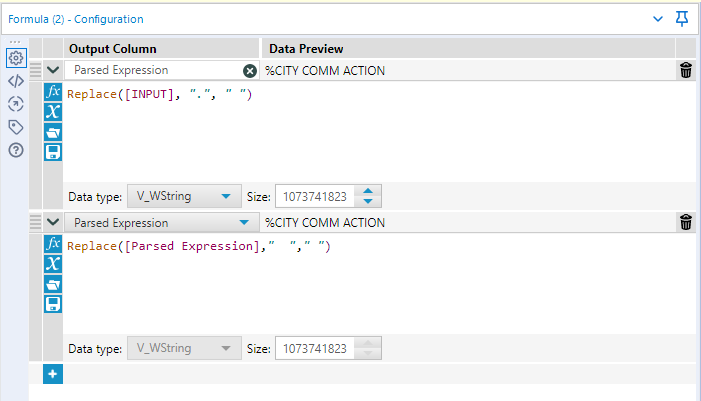Click the sidebar's three-dot grip

(15, 42)
